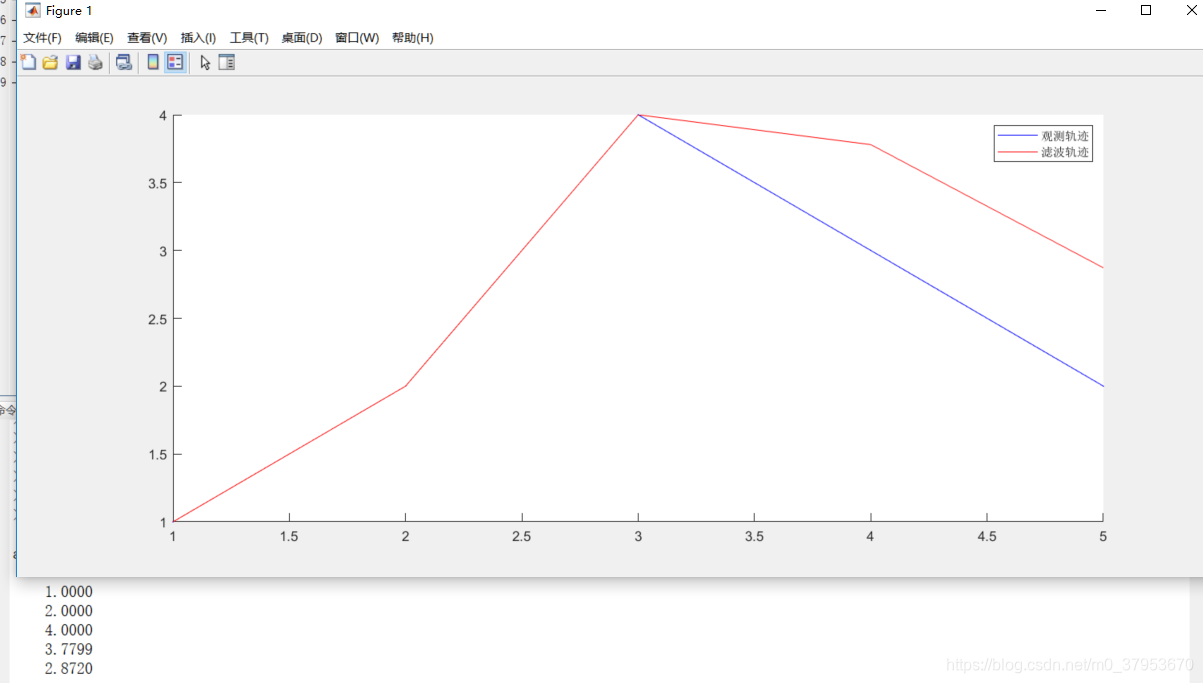Click the New Figure toolbar icon
This screenshot has height=683, width=1203.
click(29, 62)
